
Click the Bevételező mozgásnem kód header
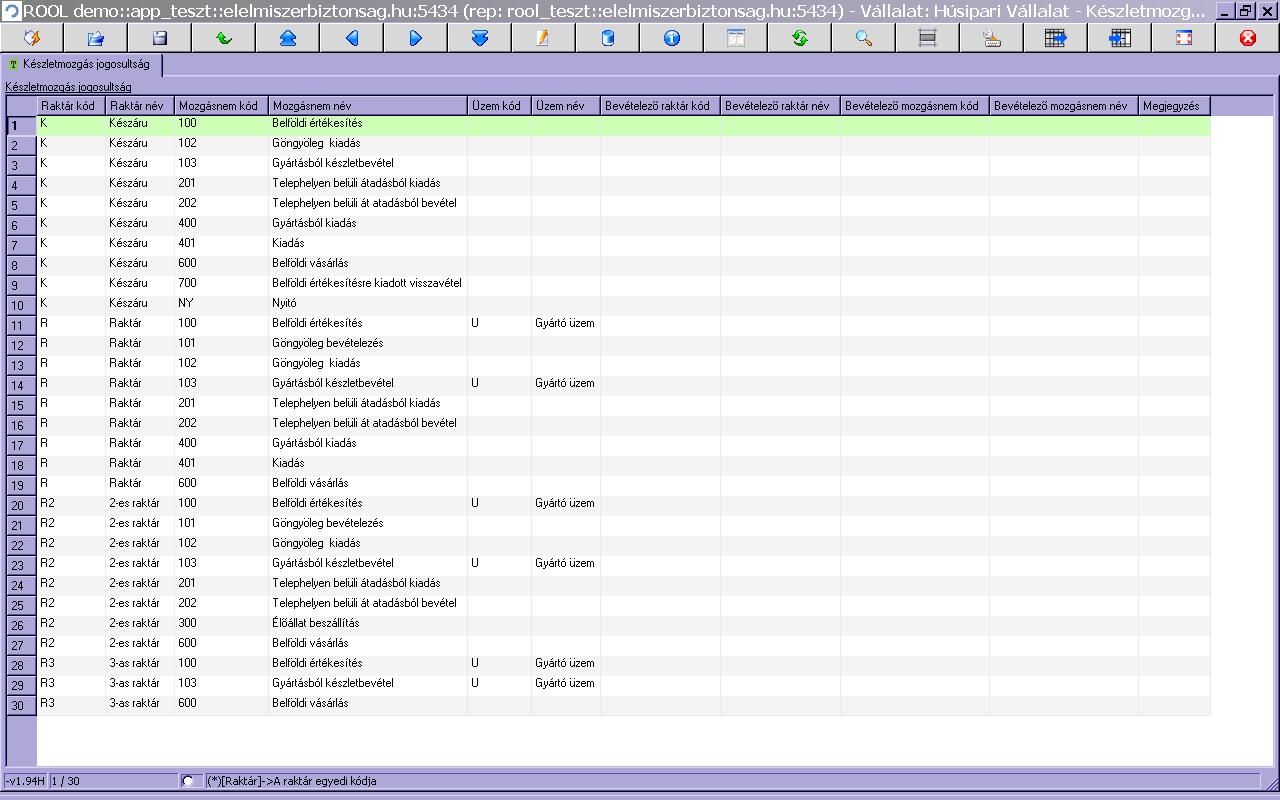[915, 106]
